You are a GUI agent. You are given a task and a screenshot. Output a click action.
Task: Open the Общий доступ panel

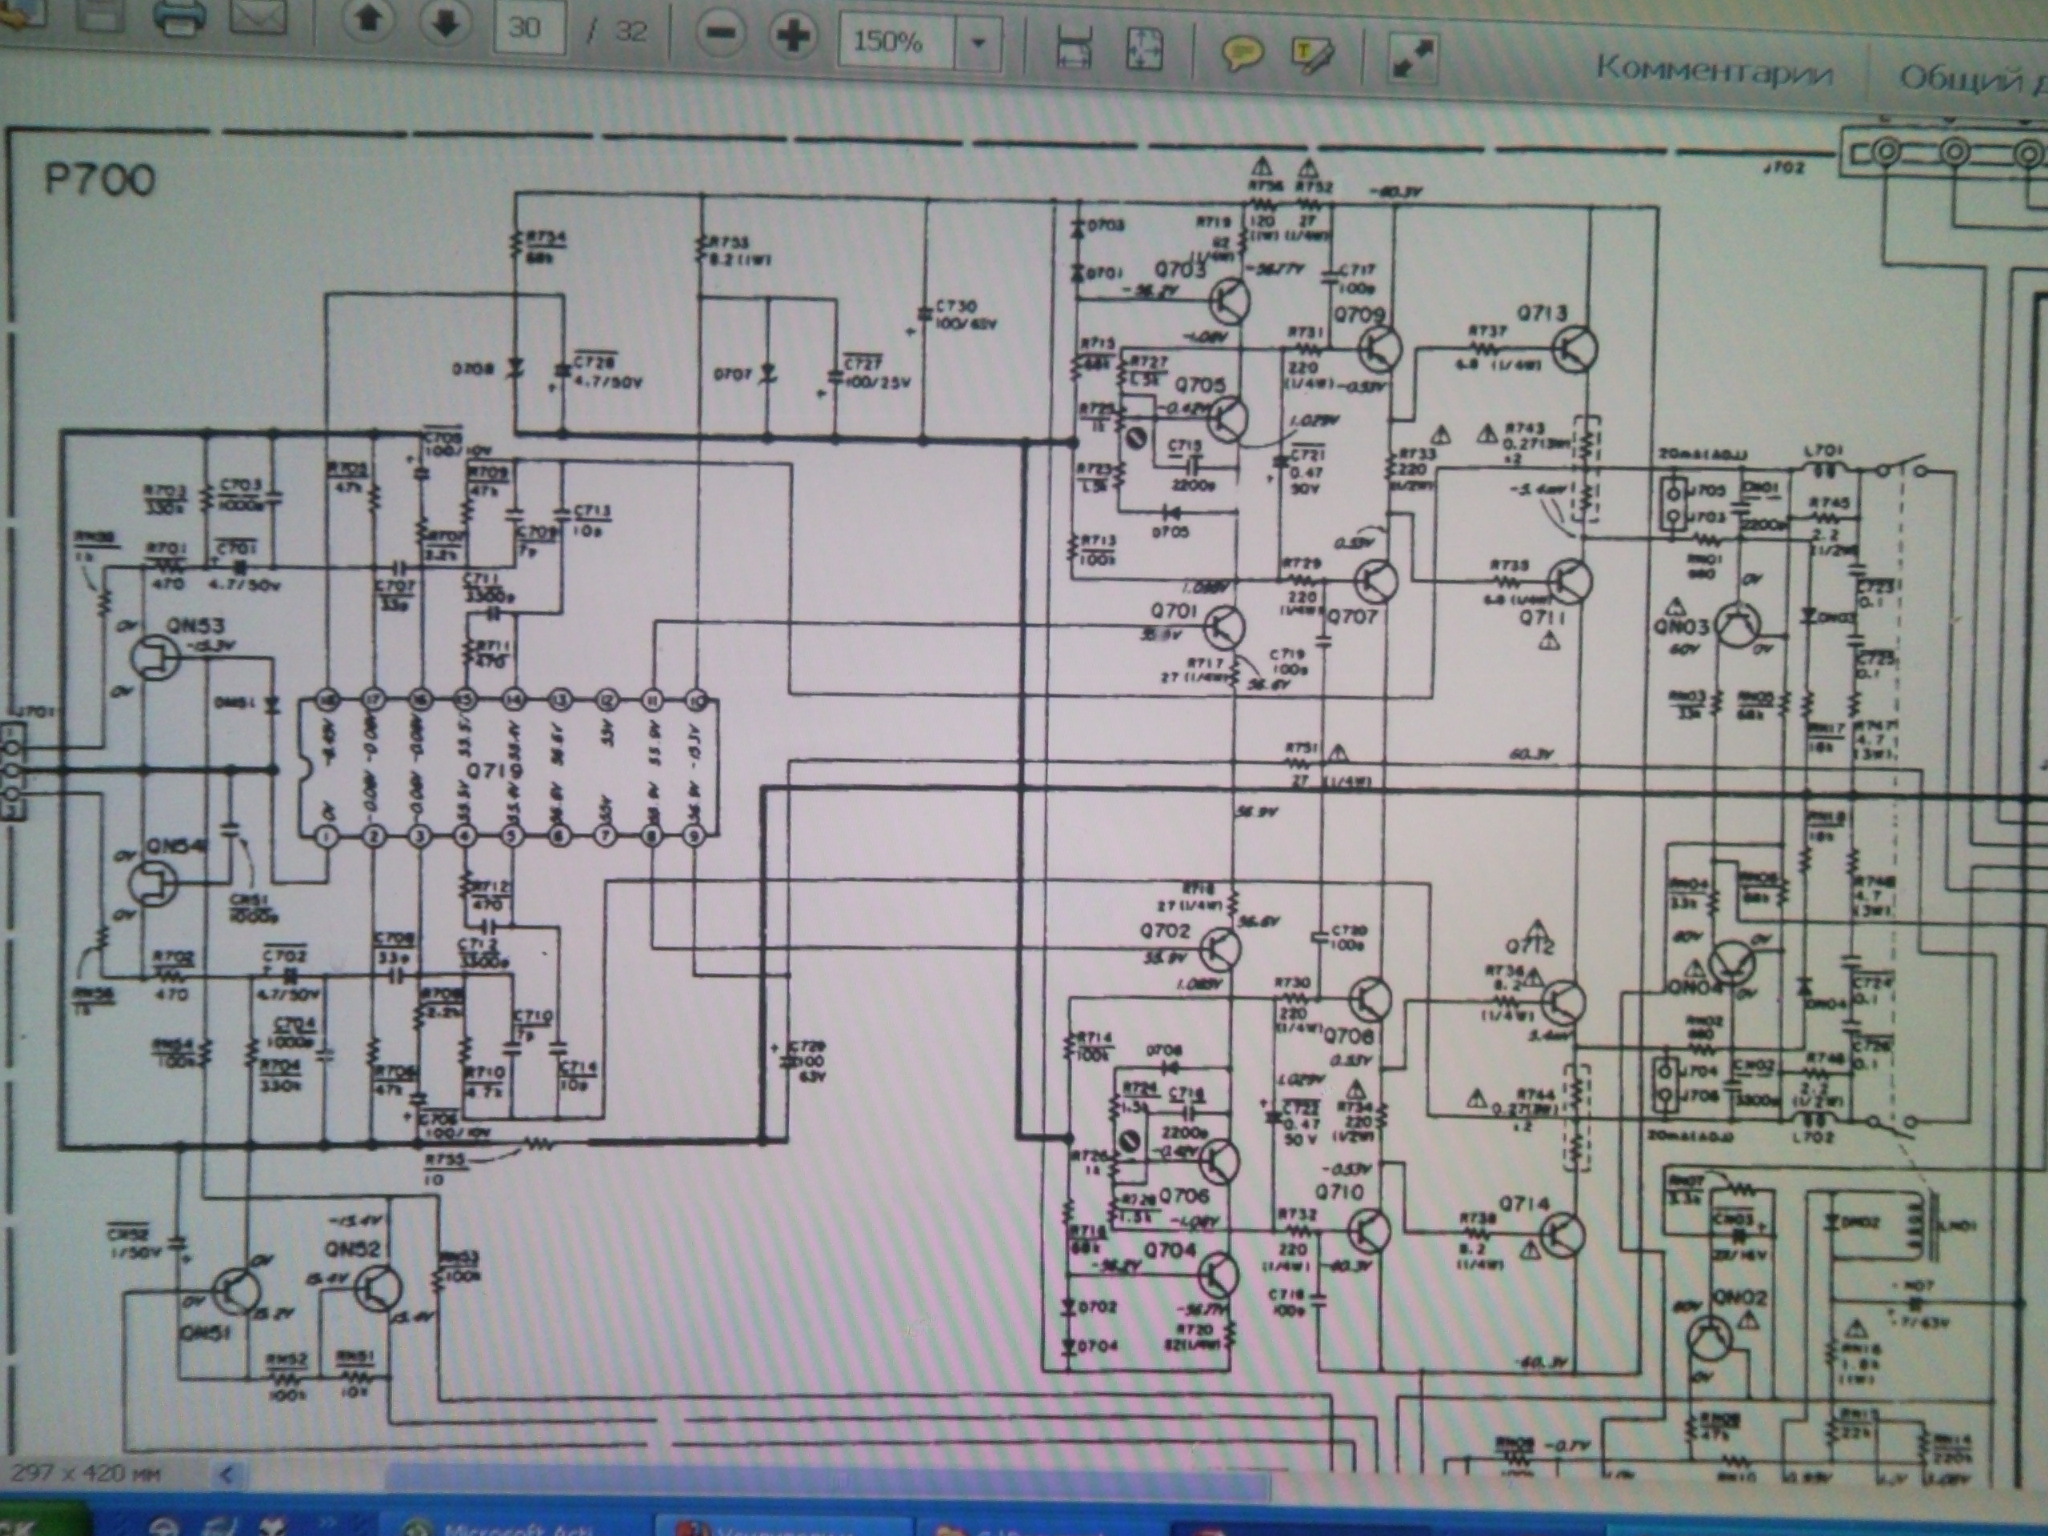pyautogui.click(x=1970, y=78)
